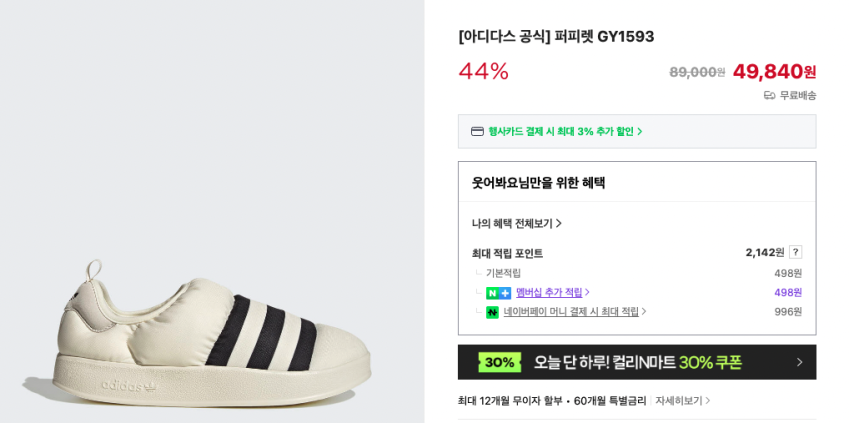Open 행사카드 결제 추가 할인 details

565,131
